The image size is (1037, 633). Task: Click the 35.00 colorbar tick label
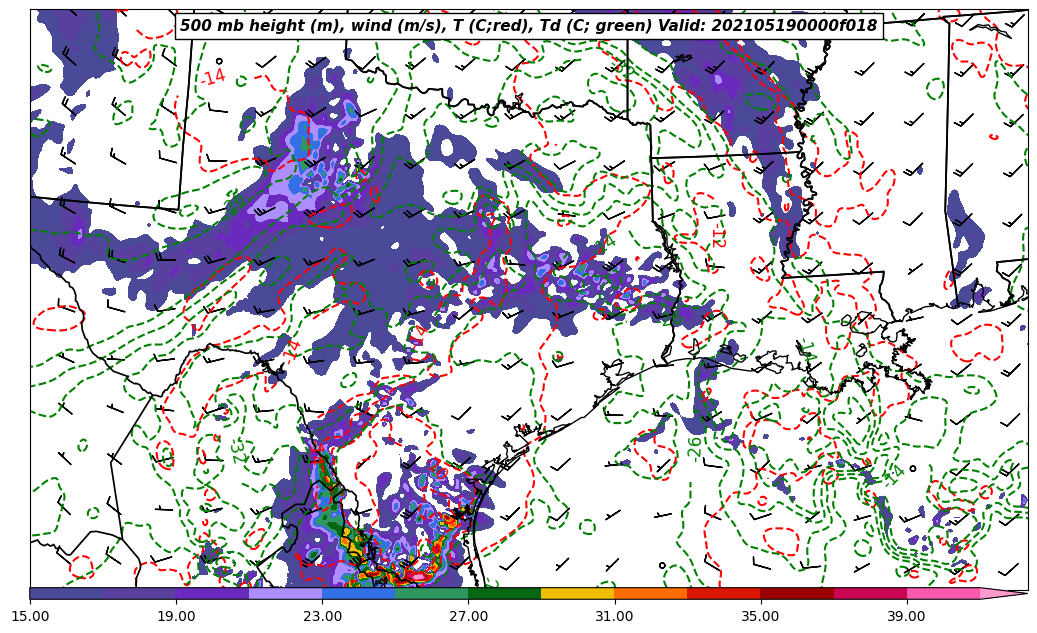point(760,616)
